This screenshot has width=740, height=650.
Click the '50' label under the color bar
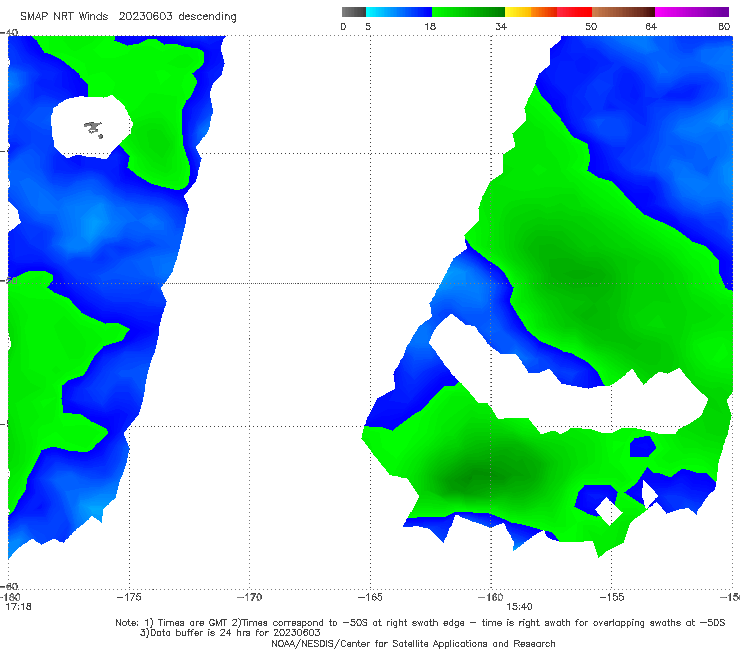(x=591, y=27)
